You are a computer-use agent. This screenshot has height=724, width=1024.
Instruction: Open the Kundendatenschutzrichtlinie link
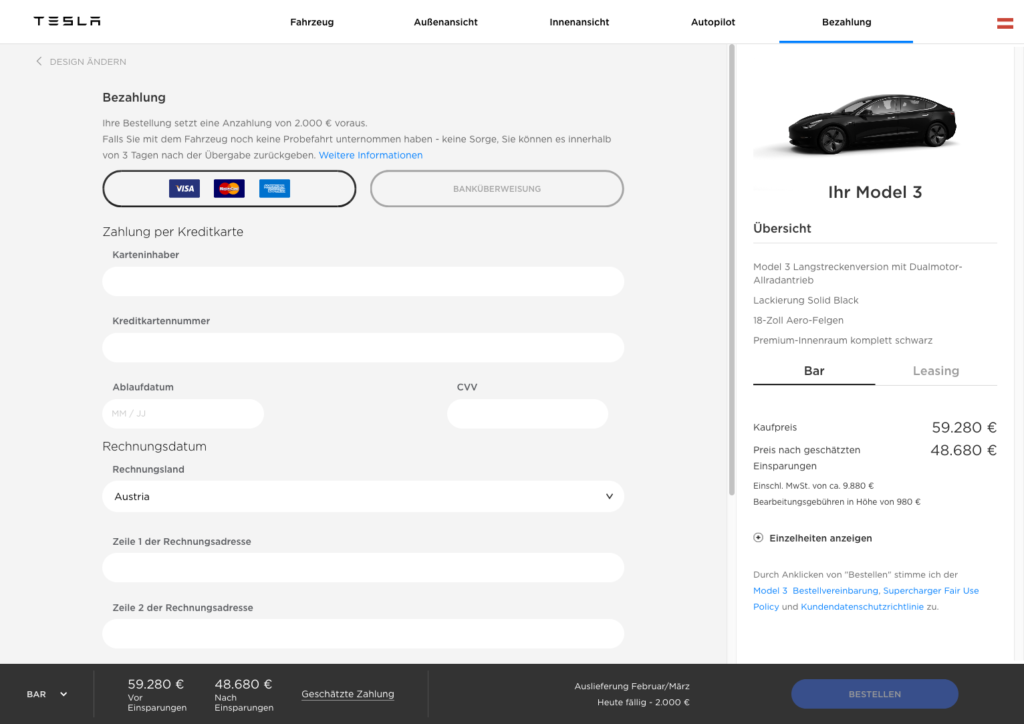862,606
